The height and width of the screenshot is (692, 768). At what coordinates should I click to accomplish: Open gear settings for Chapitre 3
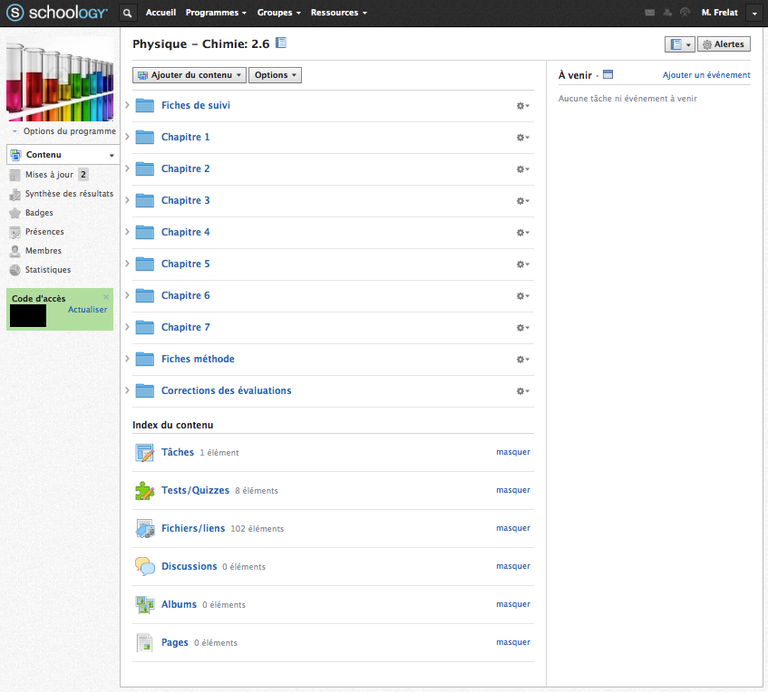(x=522, y=201)
